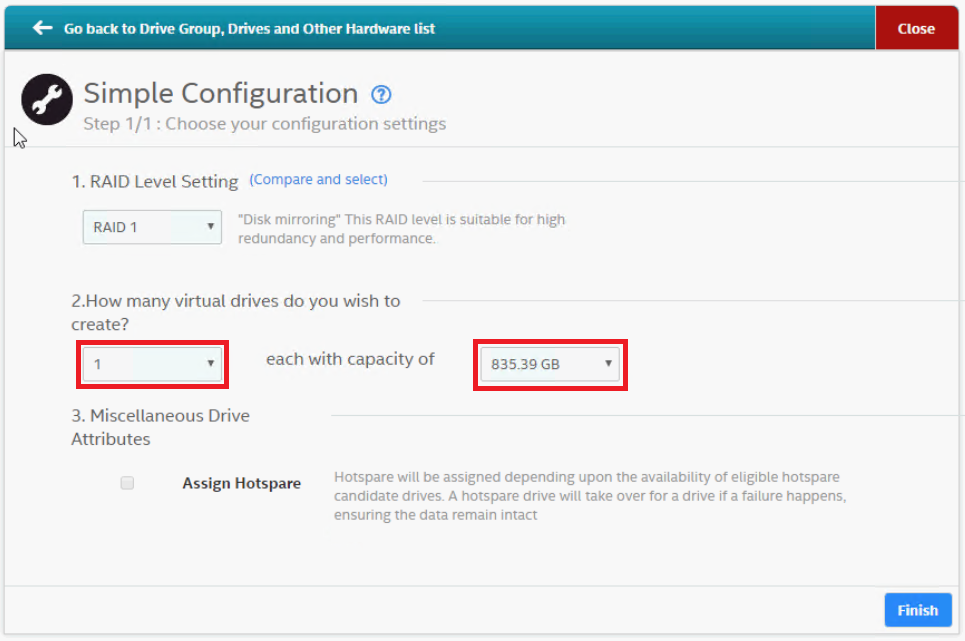Image resolution: width=965 pixels, height=641 pixels.
Task: Click the virtual drives question heading
Action: (235, 312)
